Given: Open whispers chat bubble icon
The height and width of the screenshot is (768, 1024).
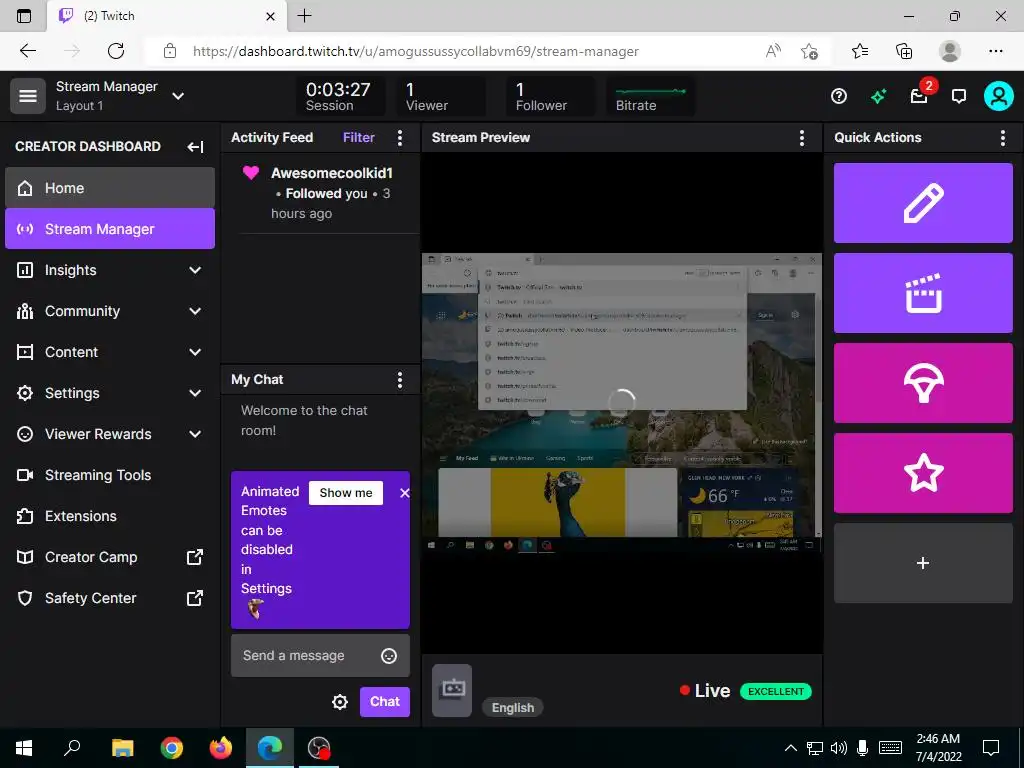Looking at the screenshot, I should 959,97.
